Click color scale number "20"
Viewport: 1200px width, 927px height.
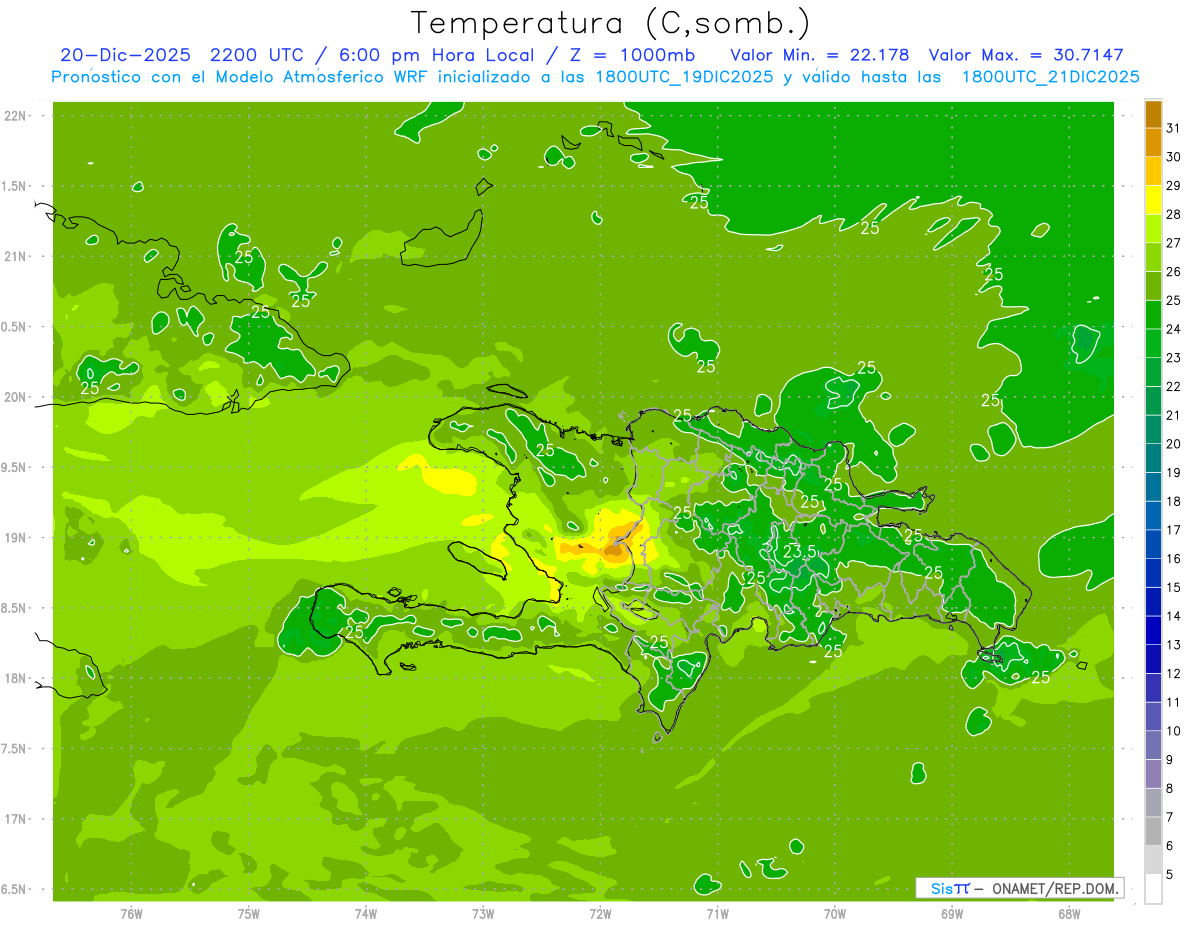pyautogui.click(x=1173, y=444)
